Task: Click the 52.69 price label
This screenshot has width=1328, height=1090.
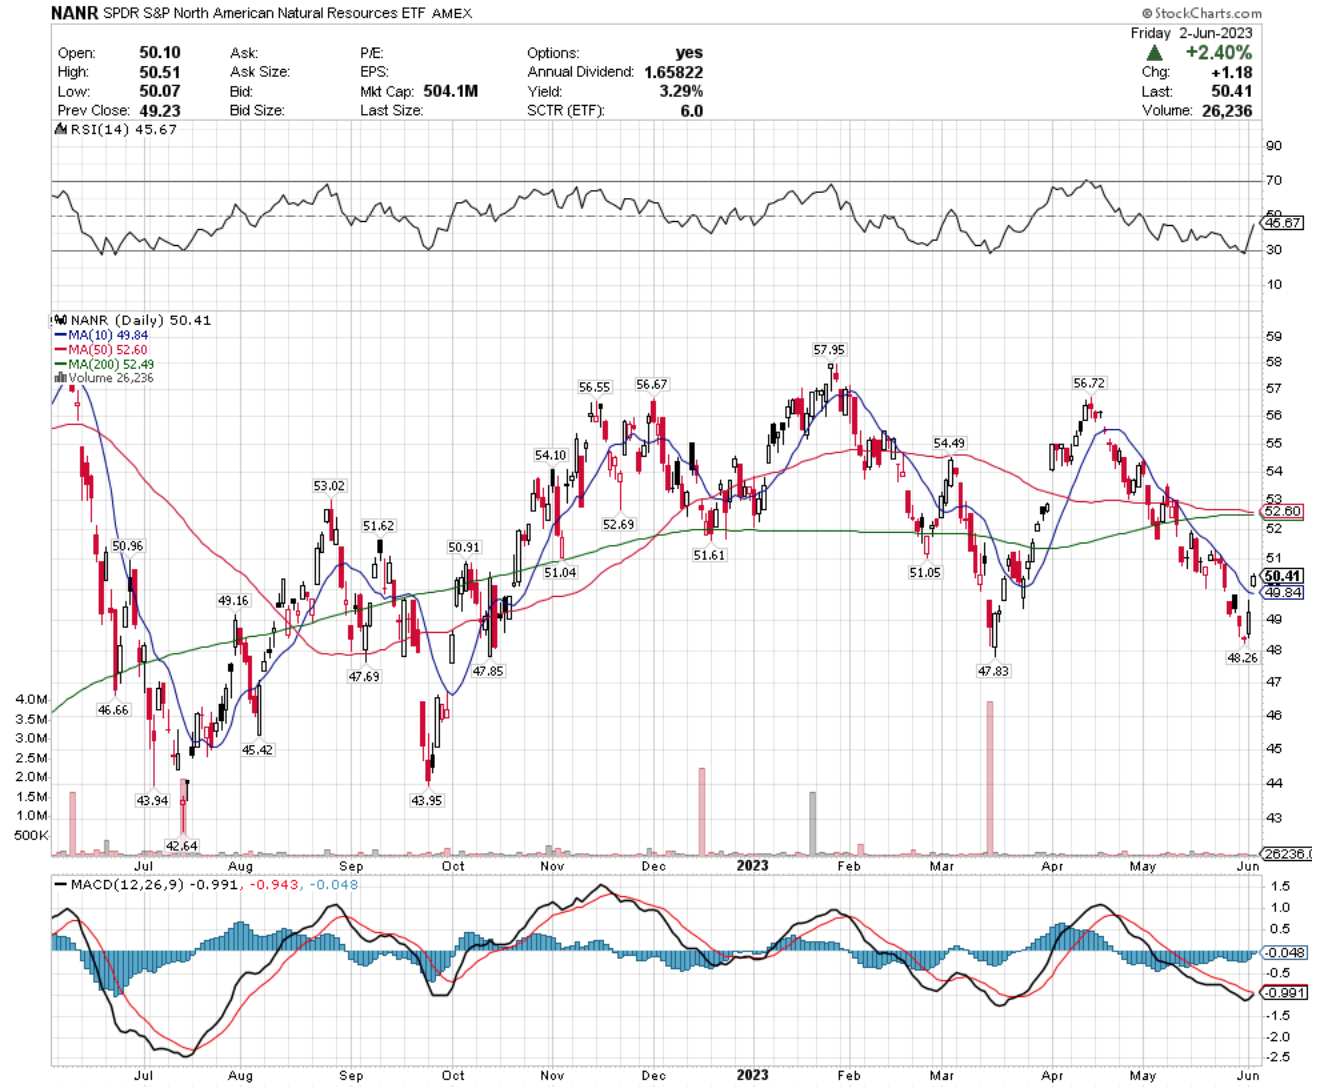Action: point(618,525)
